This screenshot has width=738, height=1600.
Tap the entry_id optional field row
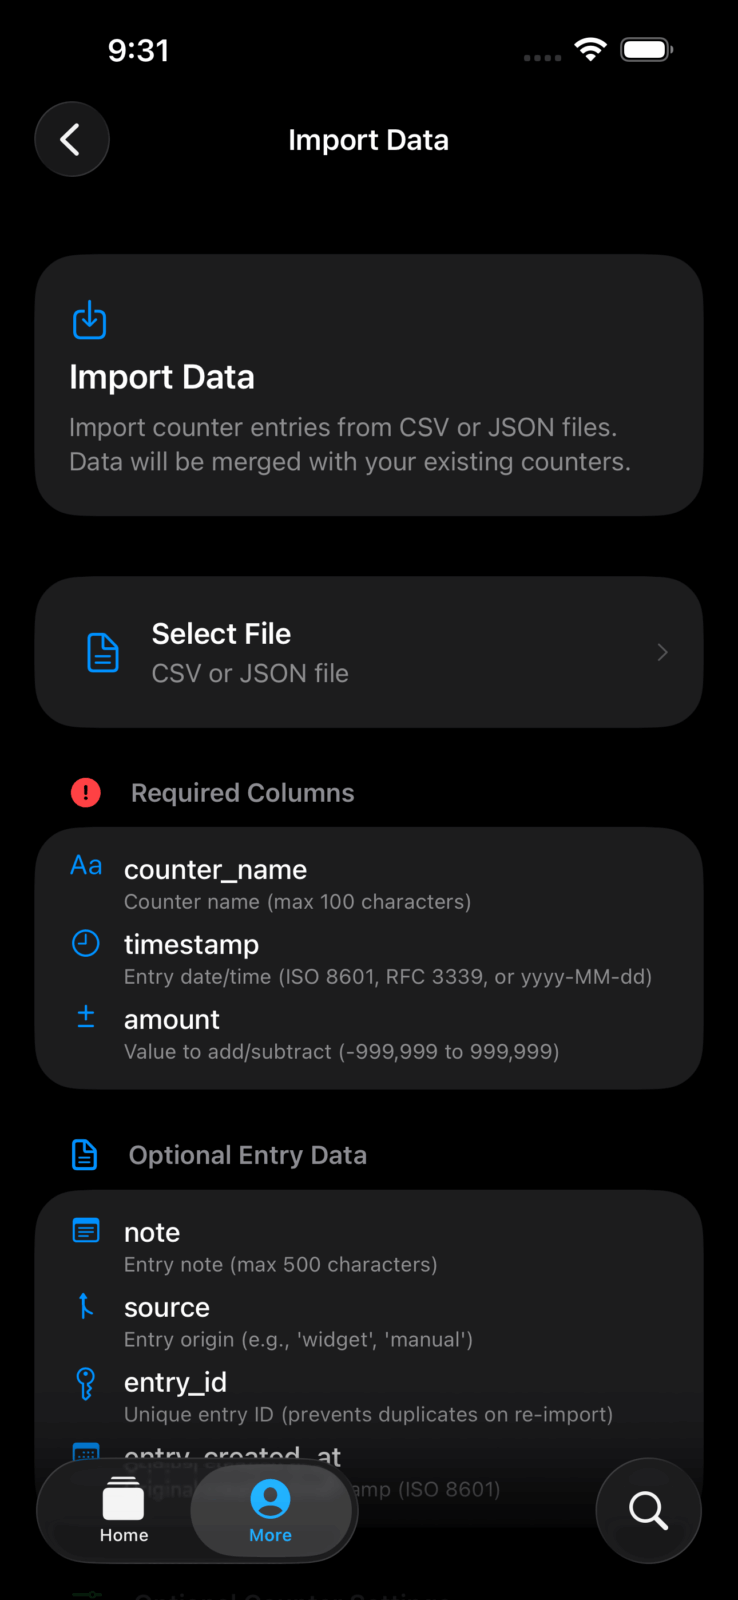(368, 1397)
